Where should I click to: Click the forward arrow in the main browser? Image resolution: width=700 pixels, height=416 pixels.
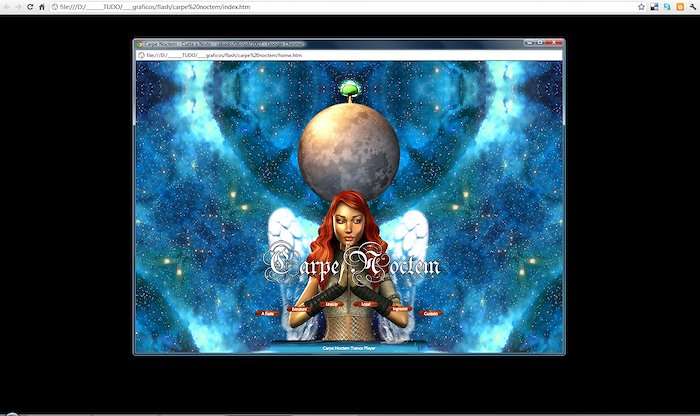click(x=18, y=7)
